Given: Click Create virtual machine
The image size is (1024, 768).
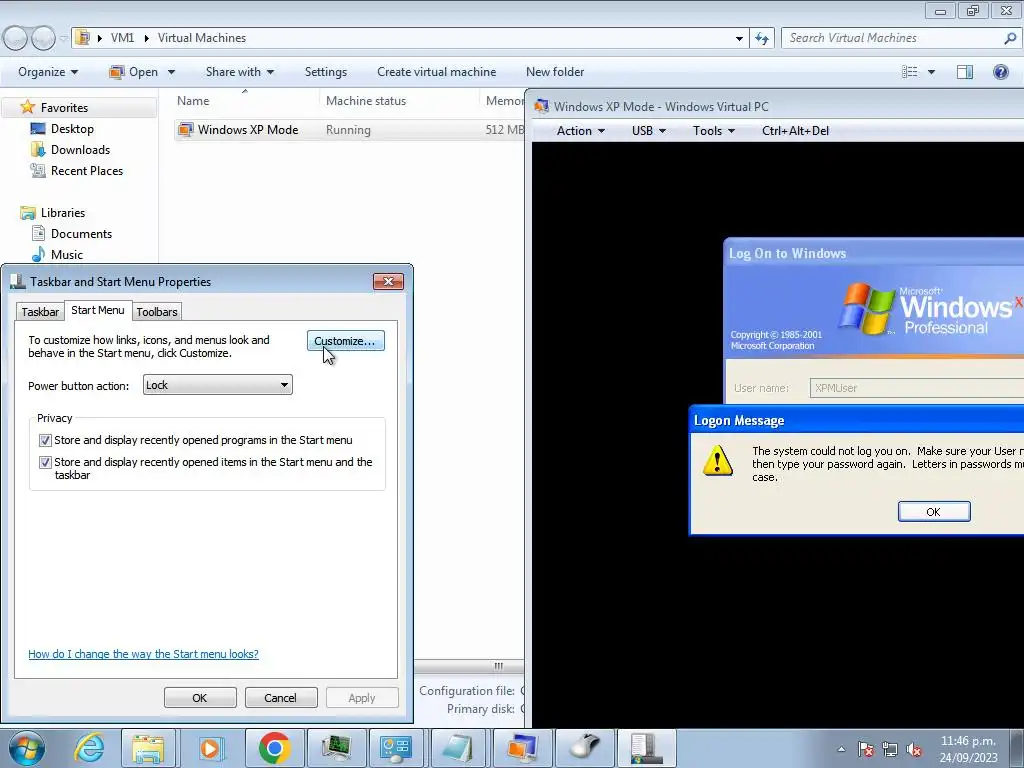Looking at the screenshot, I should pos(436,72).
